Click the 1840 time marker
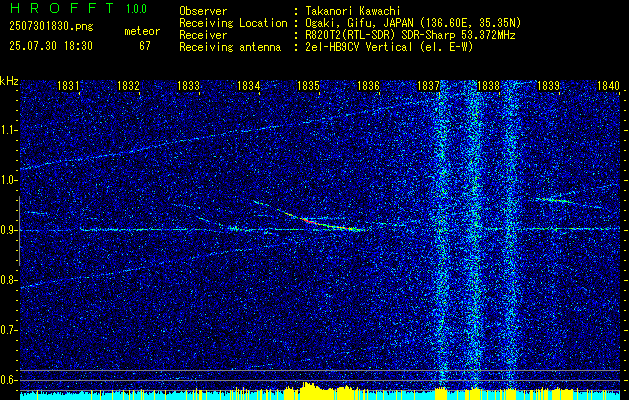The height and width of the screenshot is (400, 629). click(609, 85)
